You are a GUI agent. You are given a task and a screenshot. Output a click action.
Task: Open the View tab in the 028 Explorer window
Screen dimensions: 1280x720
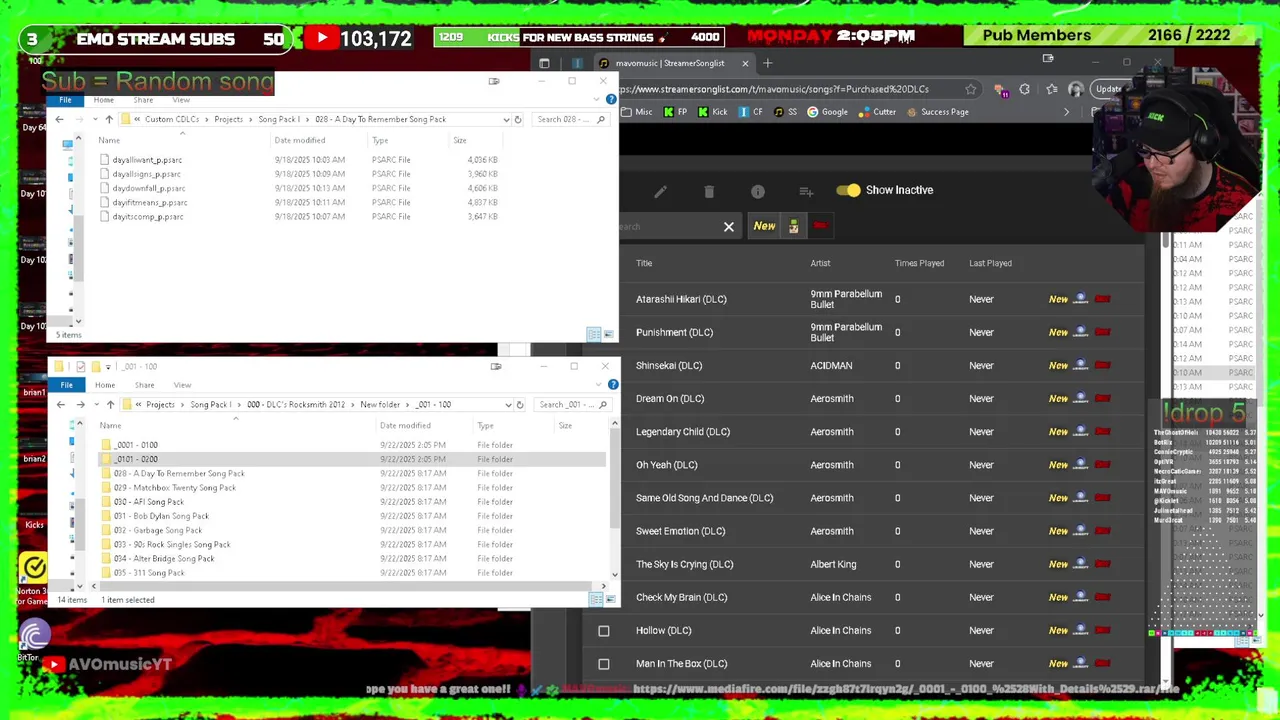click(x=181, y=100)
